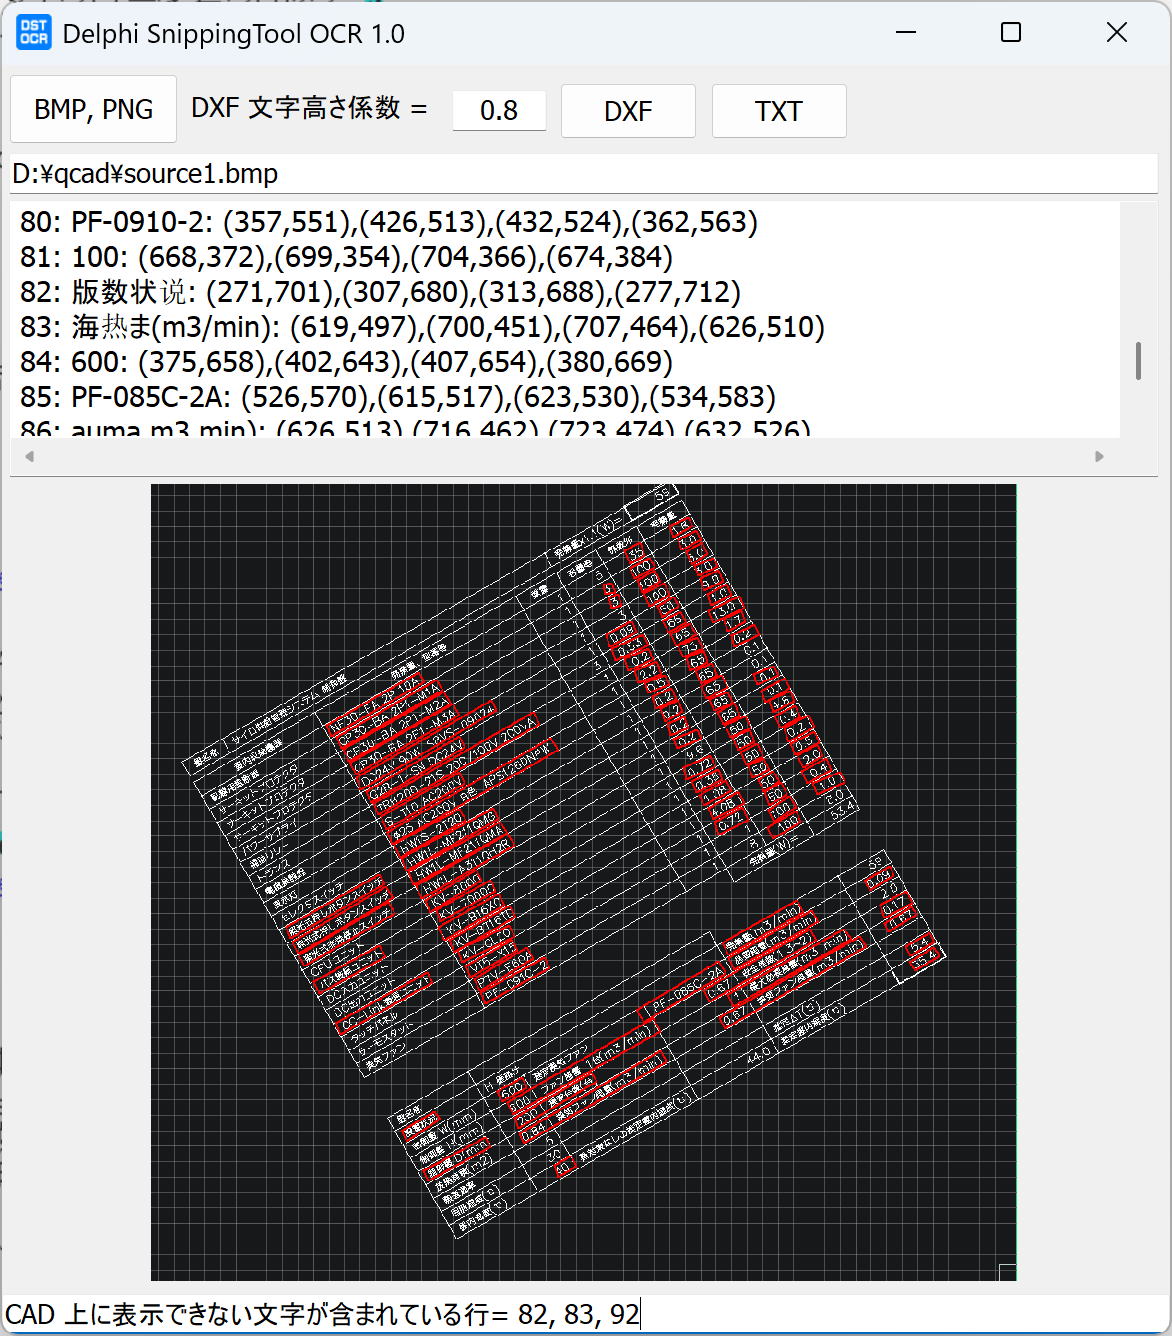Screen dimensions: 1172x1336
Task: Click result line 82 版数状说
Action: 380,292
